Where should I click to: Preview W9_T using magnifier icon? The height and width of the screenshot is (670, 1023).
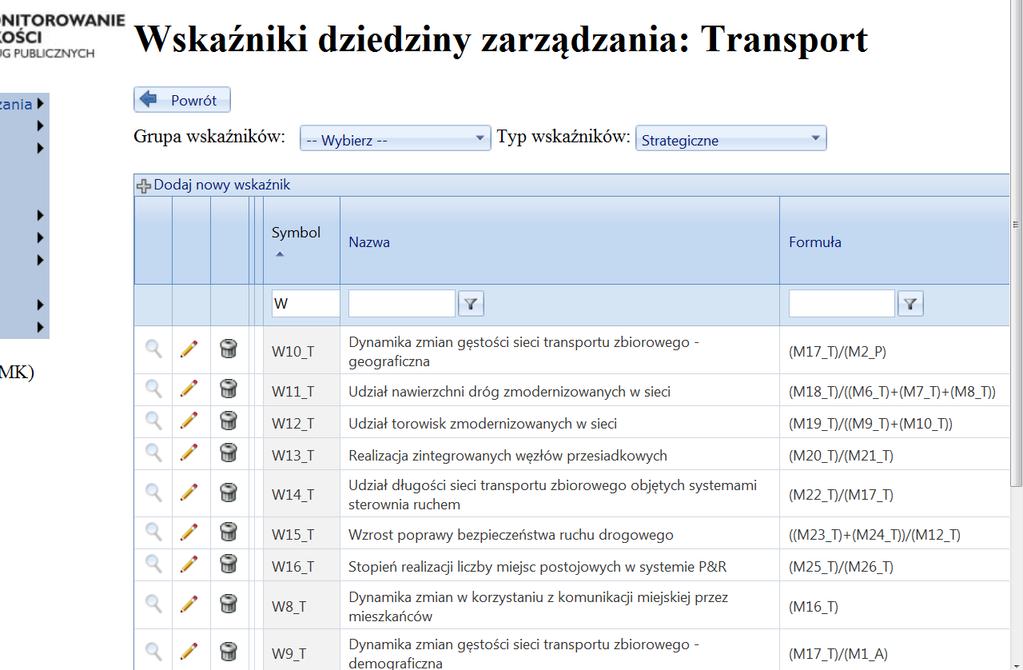[x=153, y=650]
